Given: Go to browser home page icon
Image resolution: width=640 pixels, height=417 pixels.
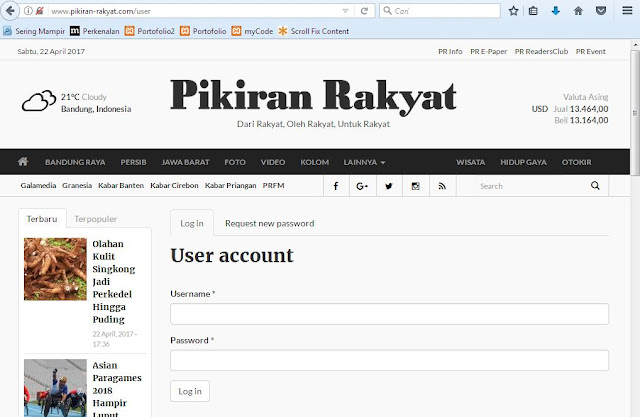Looking at the screenshot, I should click(578, 11).
